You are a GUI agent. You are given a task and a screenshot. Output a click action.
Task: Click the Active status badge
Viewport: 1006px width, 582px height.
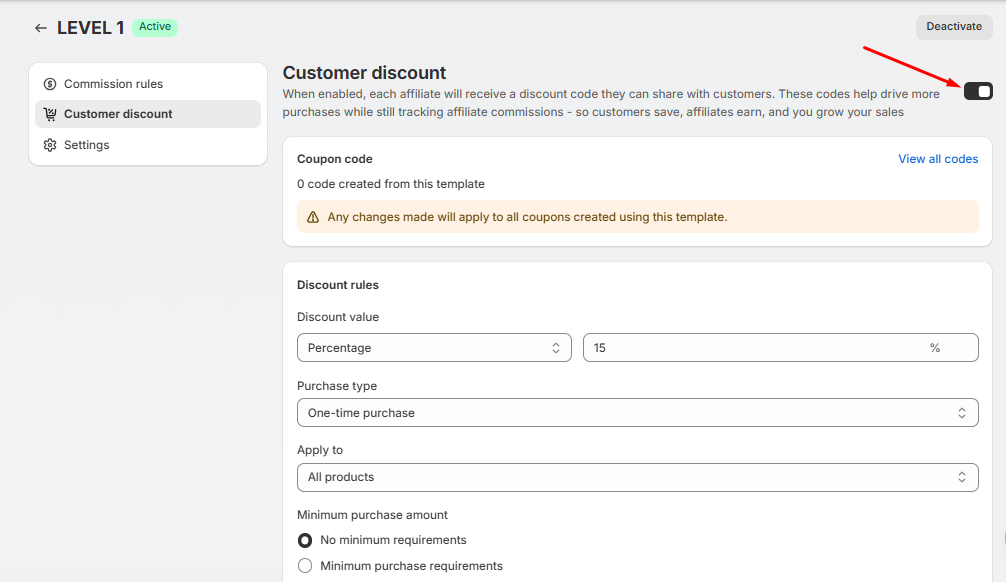(155, 27)
